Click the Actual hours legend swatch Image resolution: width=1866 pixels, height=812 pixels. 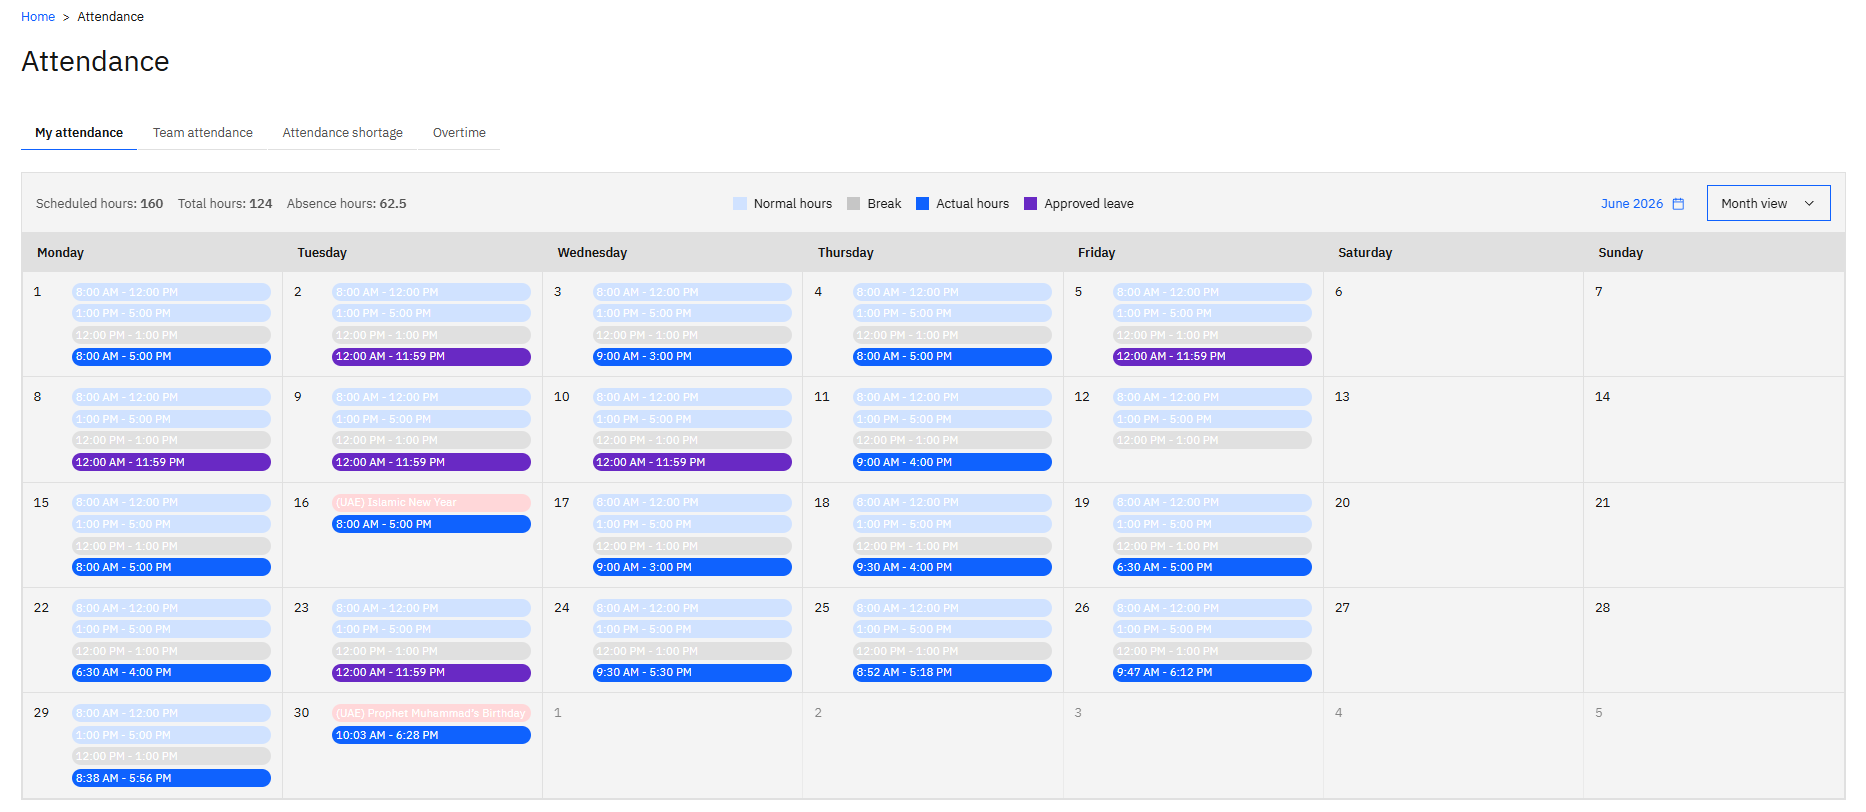[922, 204]
